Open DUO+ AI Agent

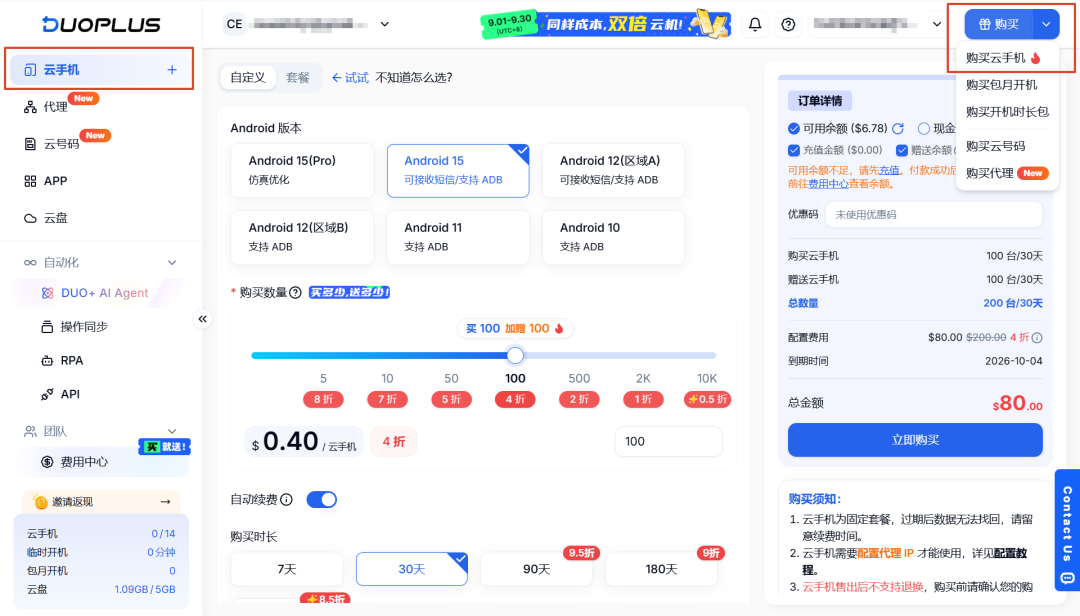104,293
